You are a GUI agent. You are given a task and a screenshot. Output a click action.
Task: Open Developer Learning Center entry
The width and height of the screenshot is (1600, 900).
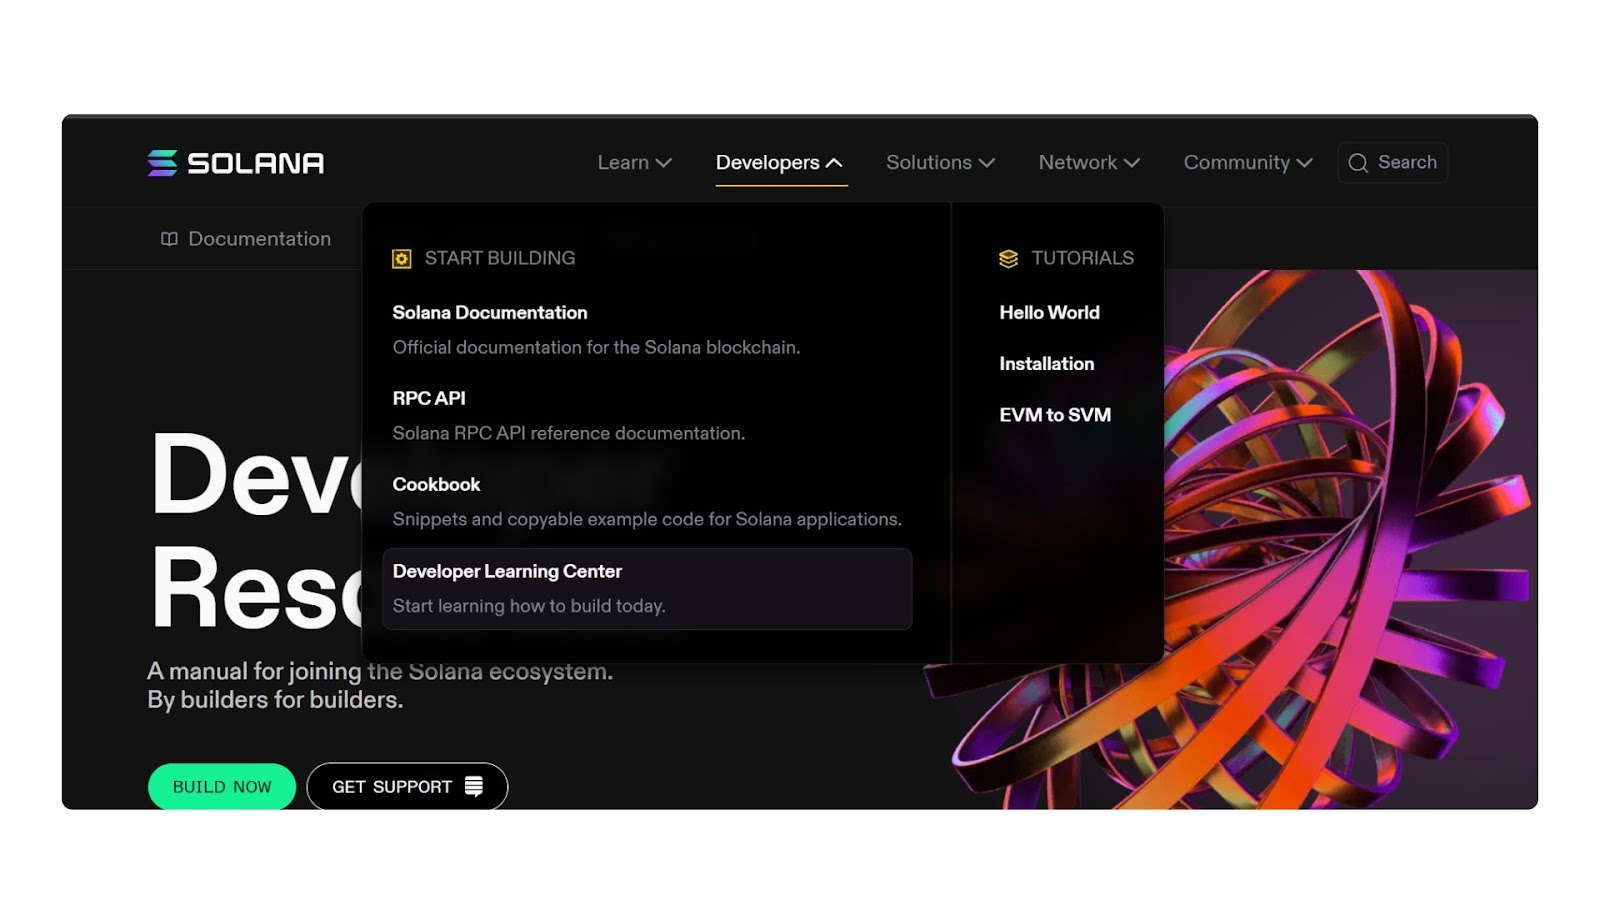647,589
